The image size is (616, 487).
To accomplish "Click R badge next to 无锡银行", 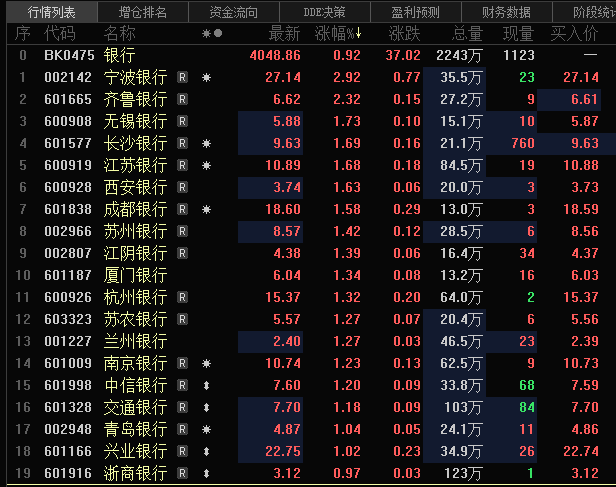I will coord(182,121).
